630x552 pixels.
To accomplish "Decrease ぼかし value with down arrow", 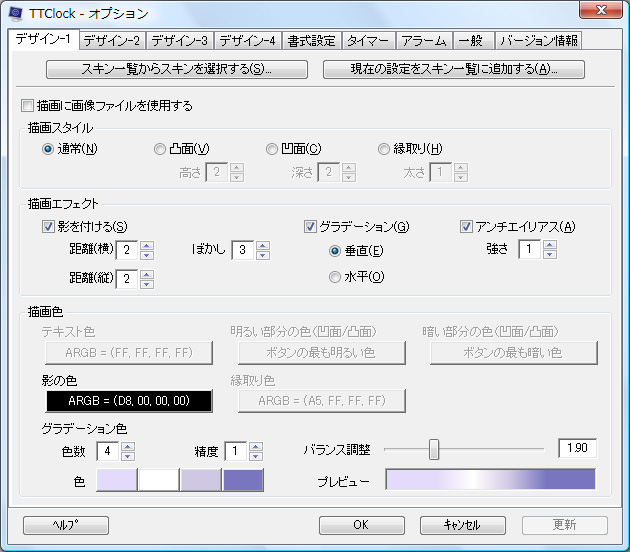I will click(x=263, y=255).
